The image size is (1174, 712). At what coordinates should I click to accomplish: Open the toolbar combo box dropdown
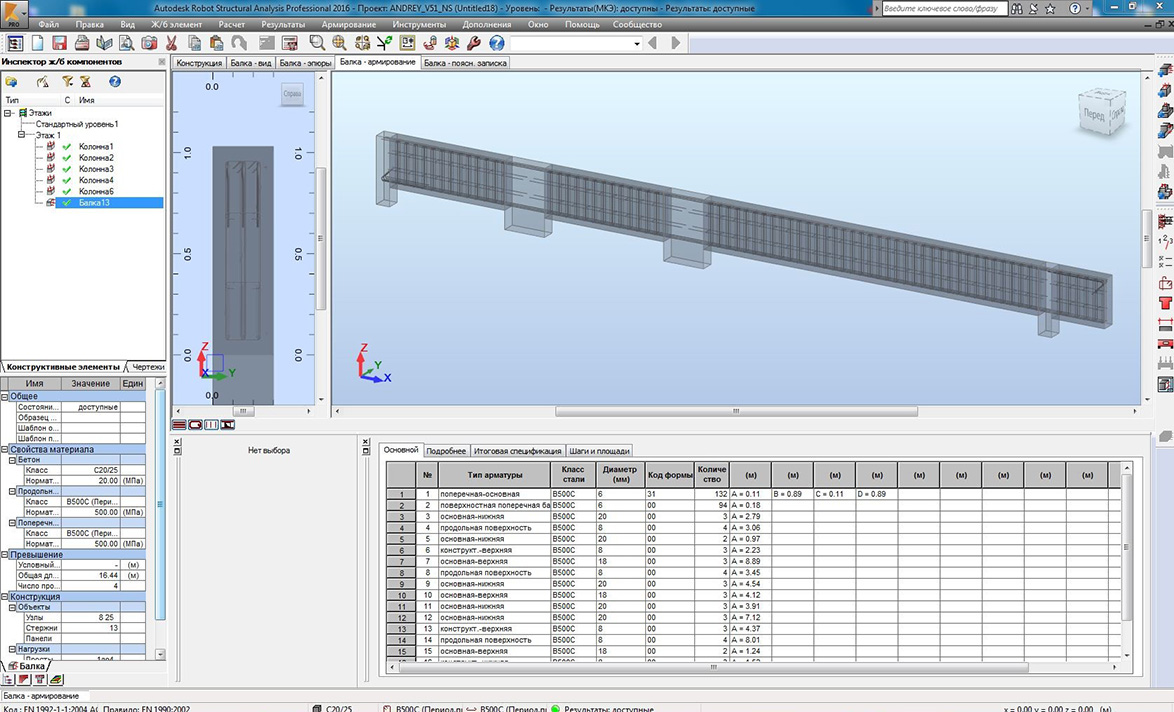[636, 44]
